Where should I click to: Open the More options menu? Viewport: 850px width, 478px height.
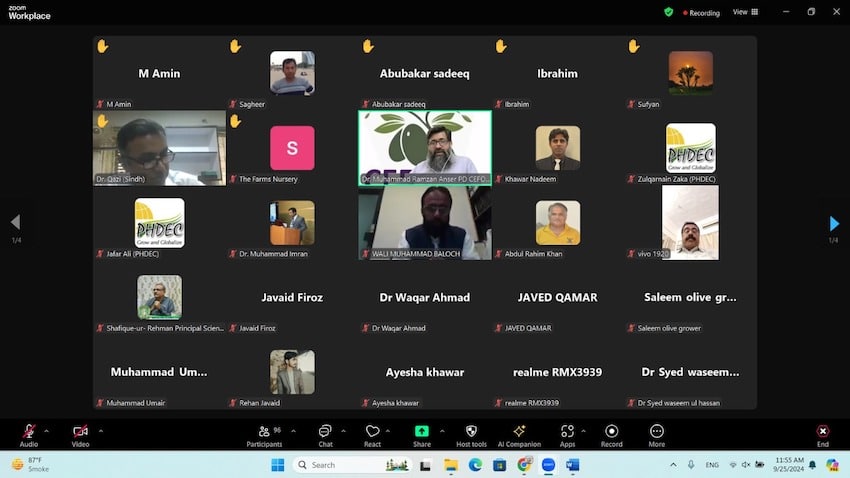tap(656, 431)
